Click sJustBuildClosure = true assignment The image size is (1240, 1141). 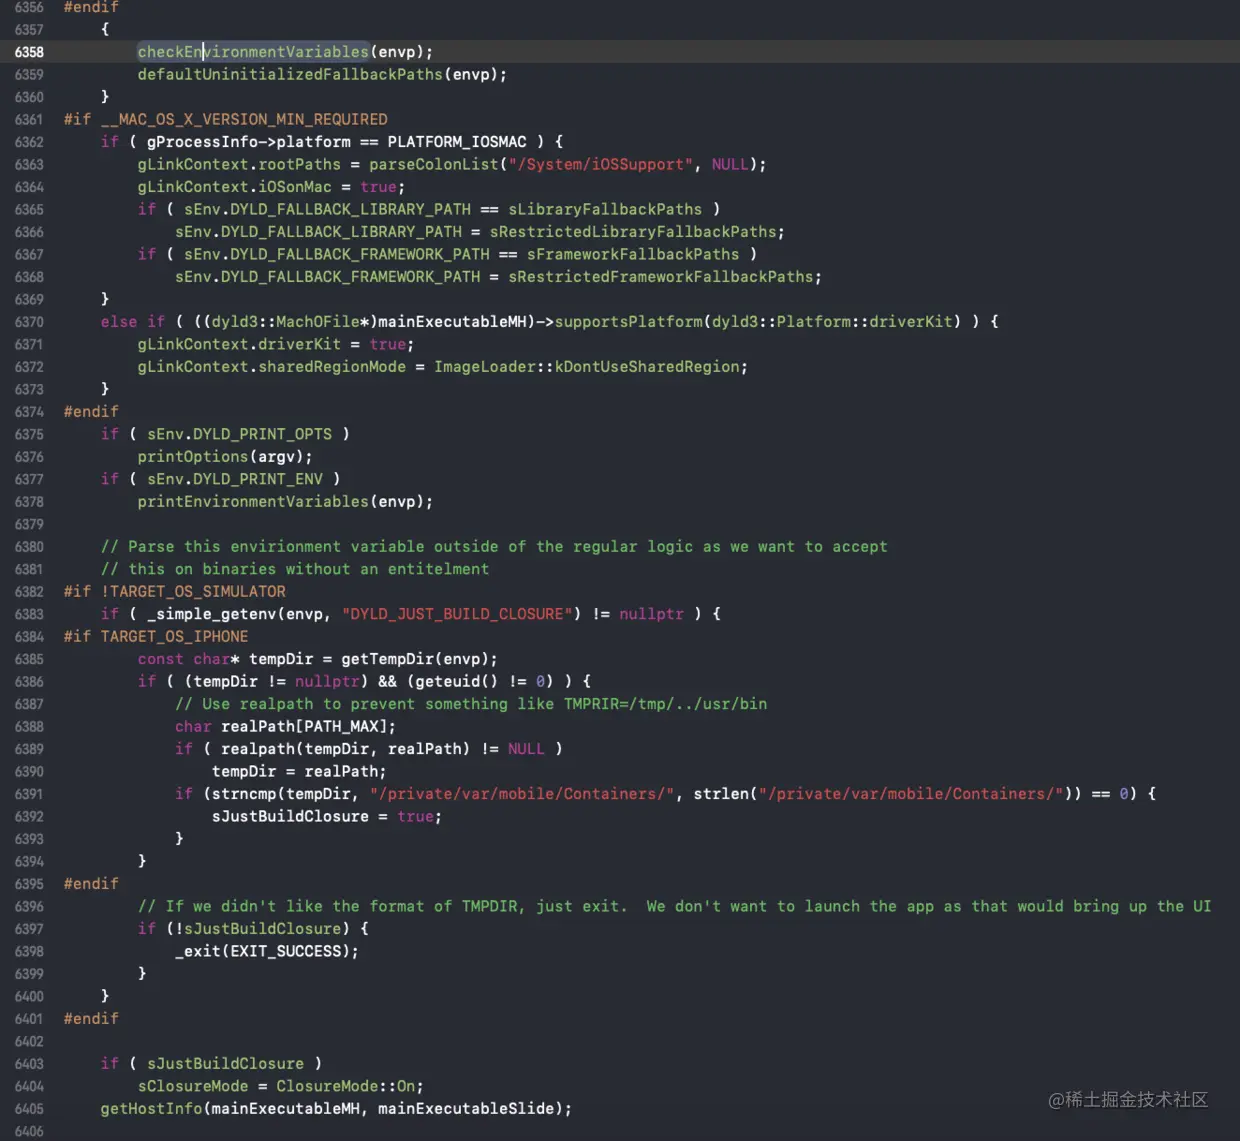(x=326, y=817)
